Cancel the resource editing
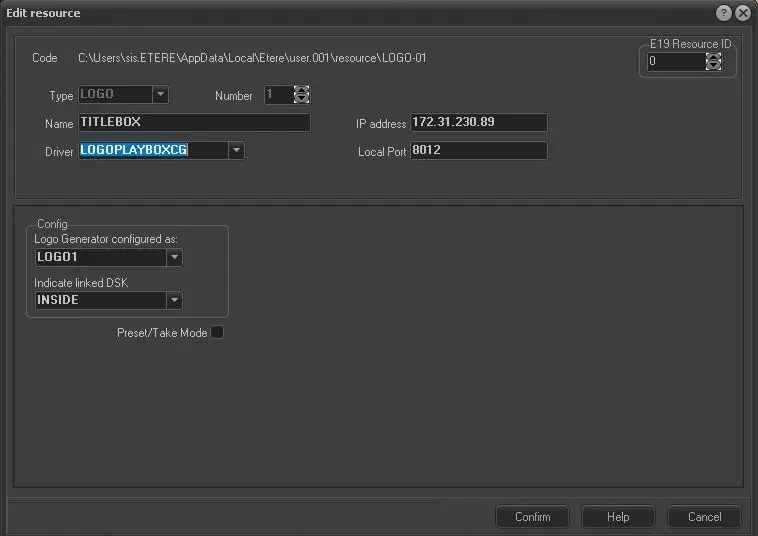The width and height of the screenshot is (758, 536). pos(704,517)
